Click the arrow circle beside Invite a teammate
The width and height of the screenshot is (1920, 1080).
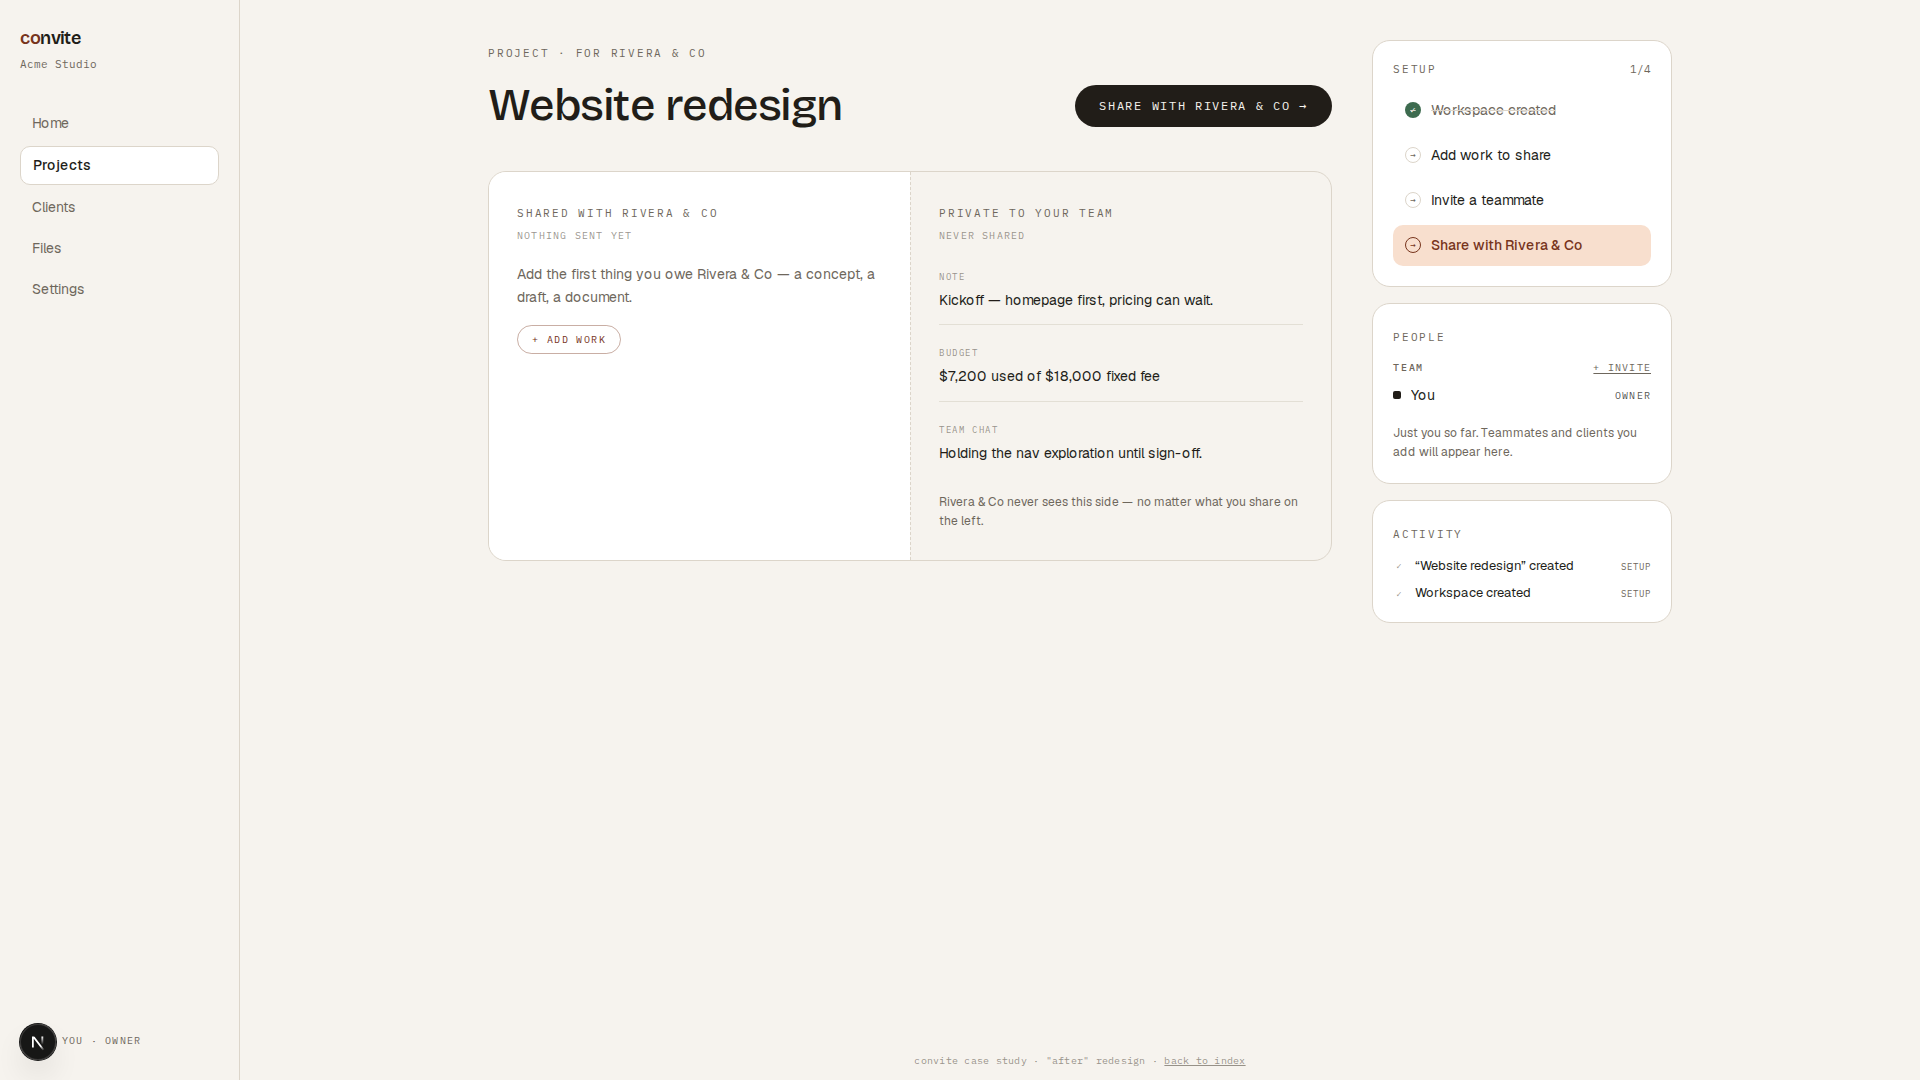pos(1413,200)
